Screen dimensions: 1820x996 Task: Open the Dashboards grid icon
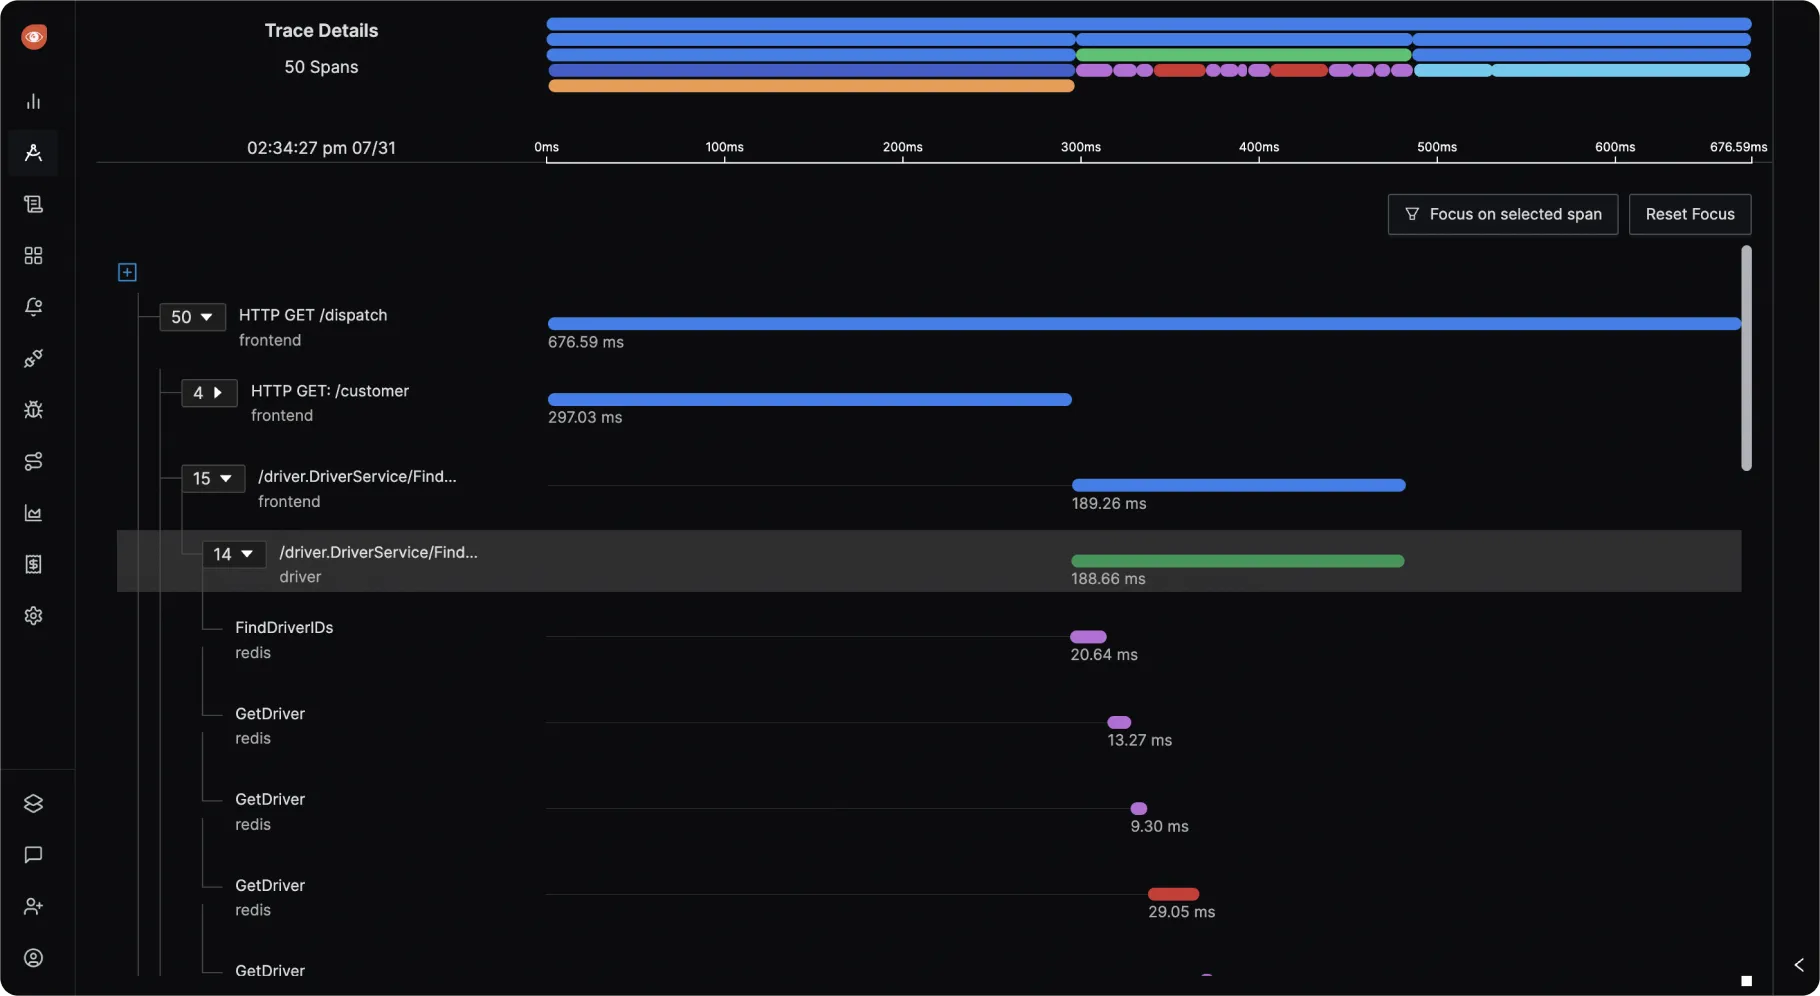(x=33, y=256)
